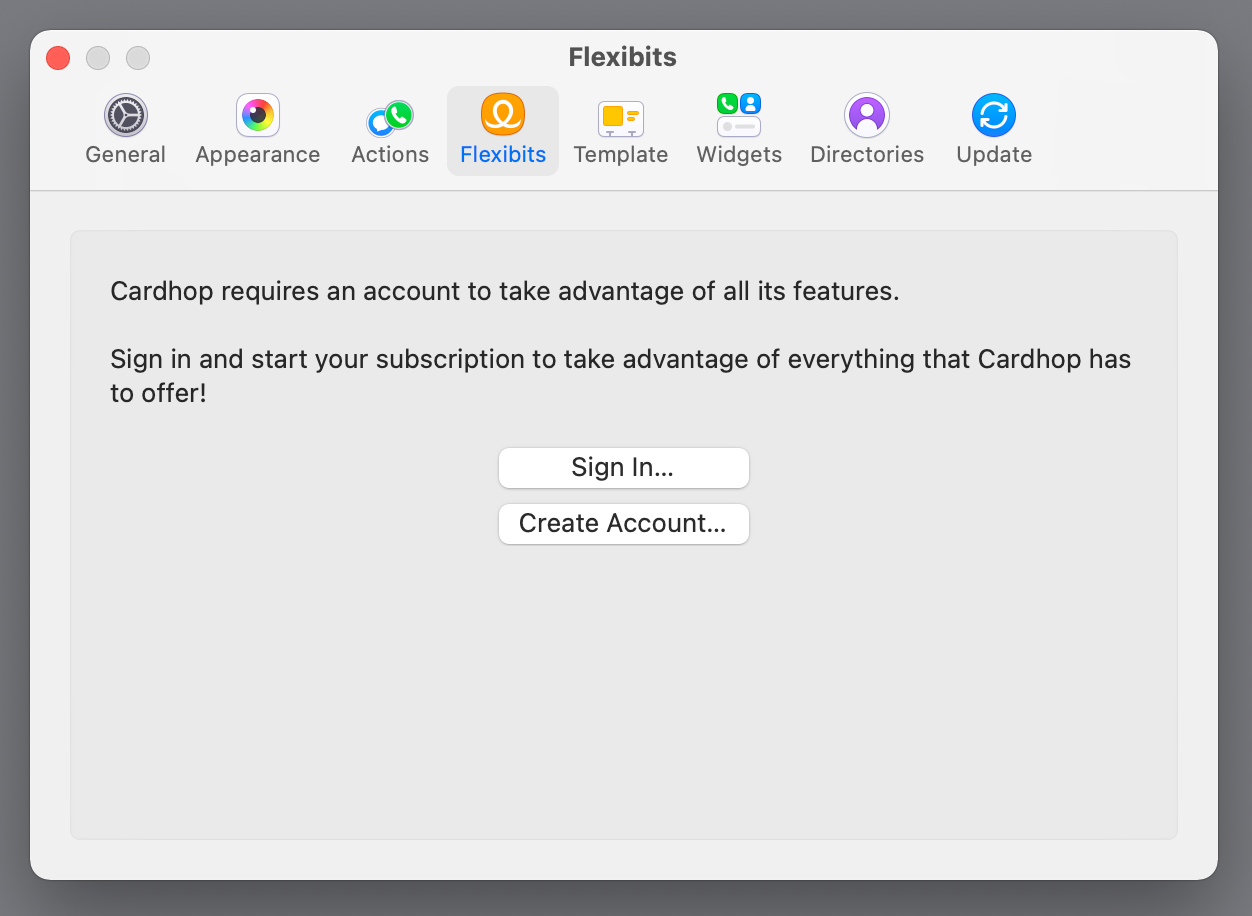Image resolution: width=1252 pixels, height=916 pixels.
Task: Select the Actions phone bubble icon
Action: tap(390, 118)
